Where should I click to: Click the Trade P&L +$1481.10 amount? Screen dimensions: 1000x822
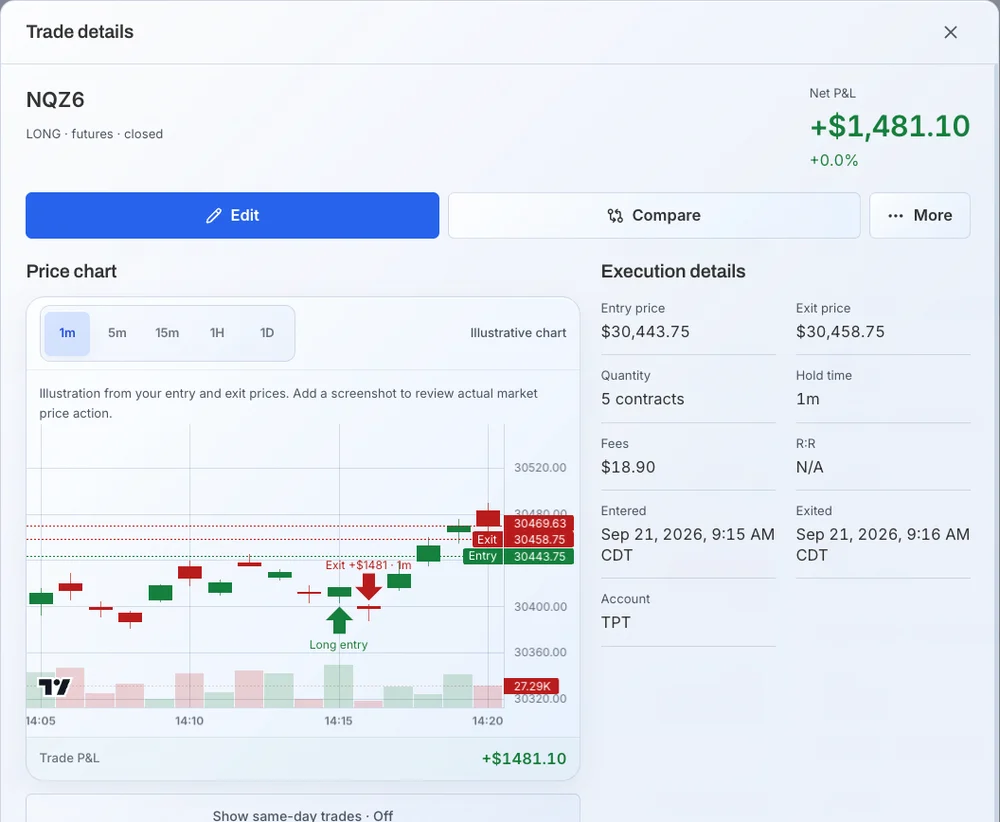(524, 758)
